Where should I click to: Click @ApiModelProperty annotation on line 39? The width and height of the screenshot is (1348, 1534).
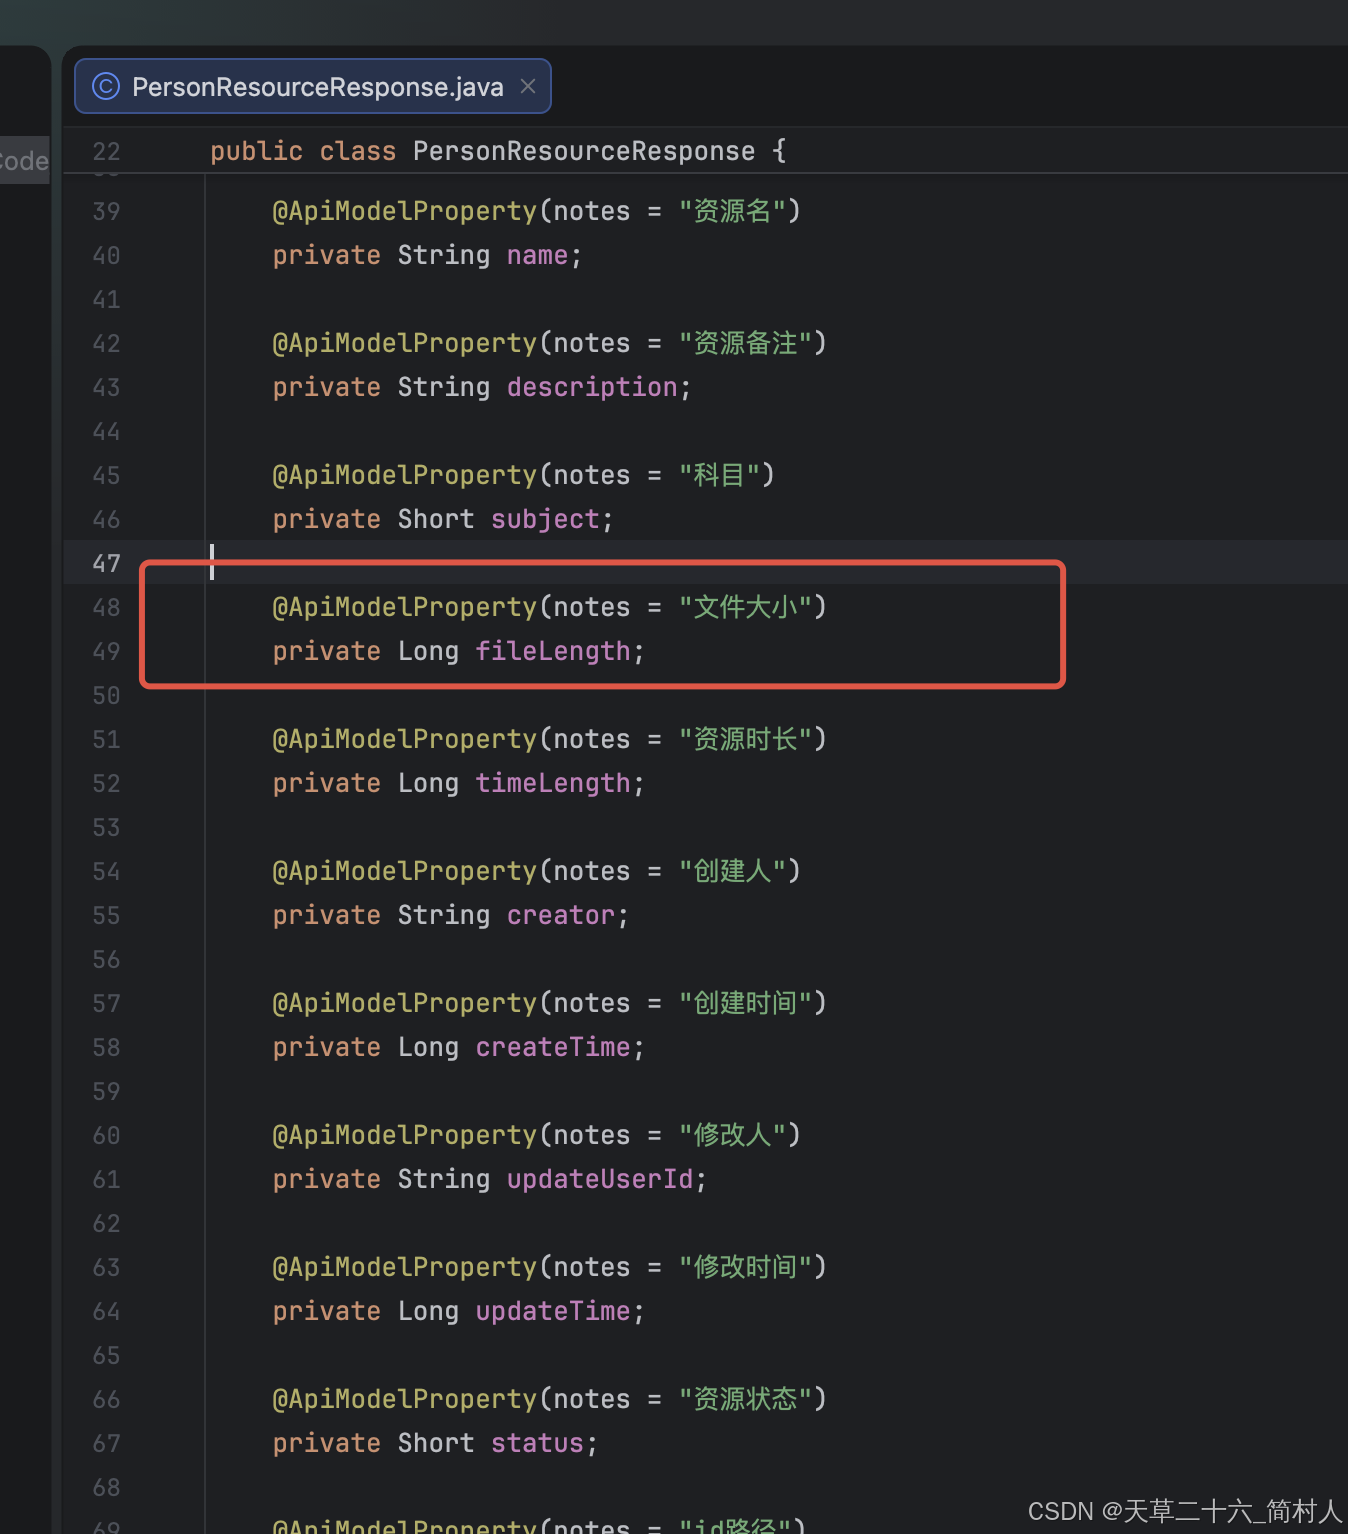pyautogui.click(x=405, y=211)
